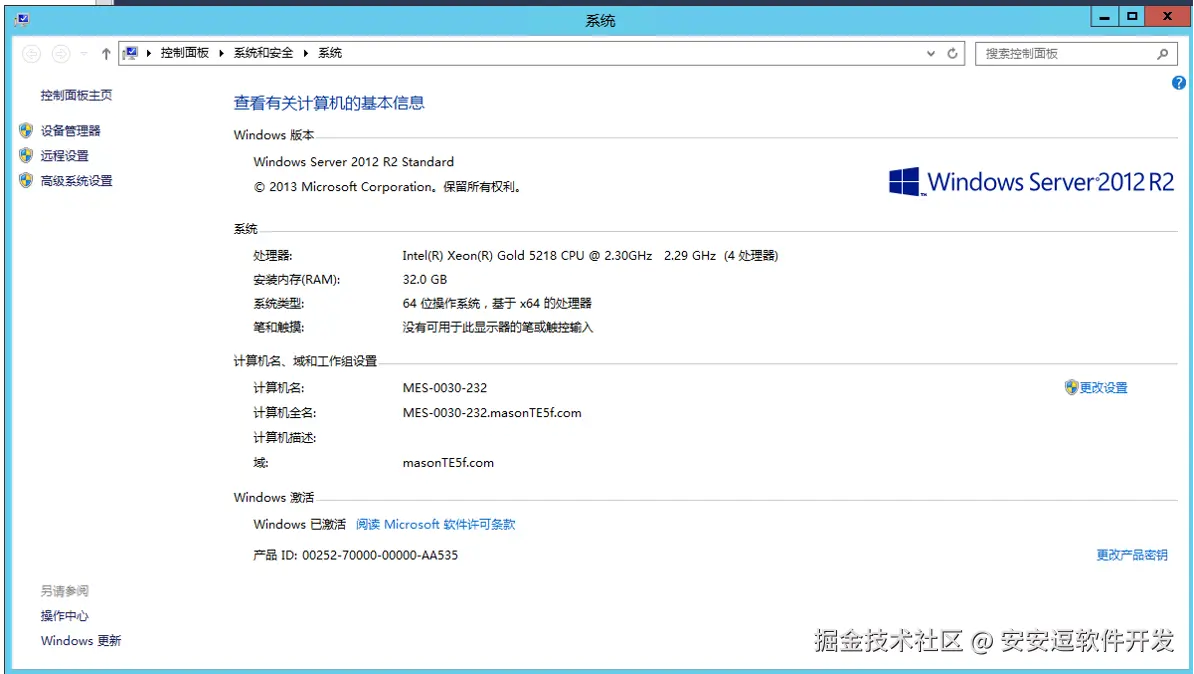The width and height of the screenshot is (1194, 674).
Task: Click the shield icon beside 更改设置
Action: point(1071,387)
